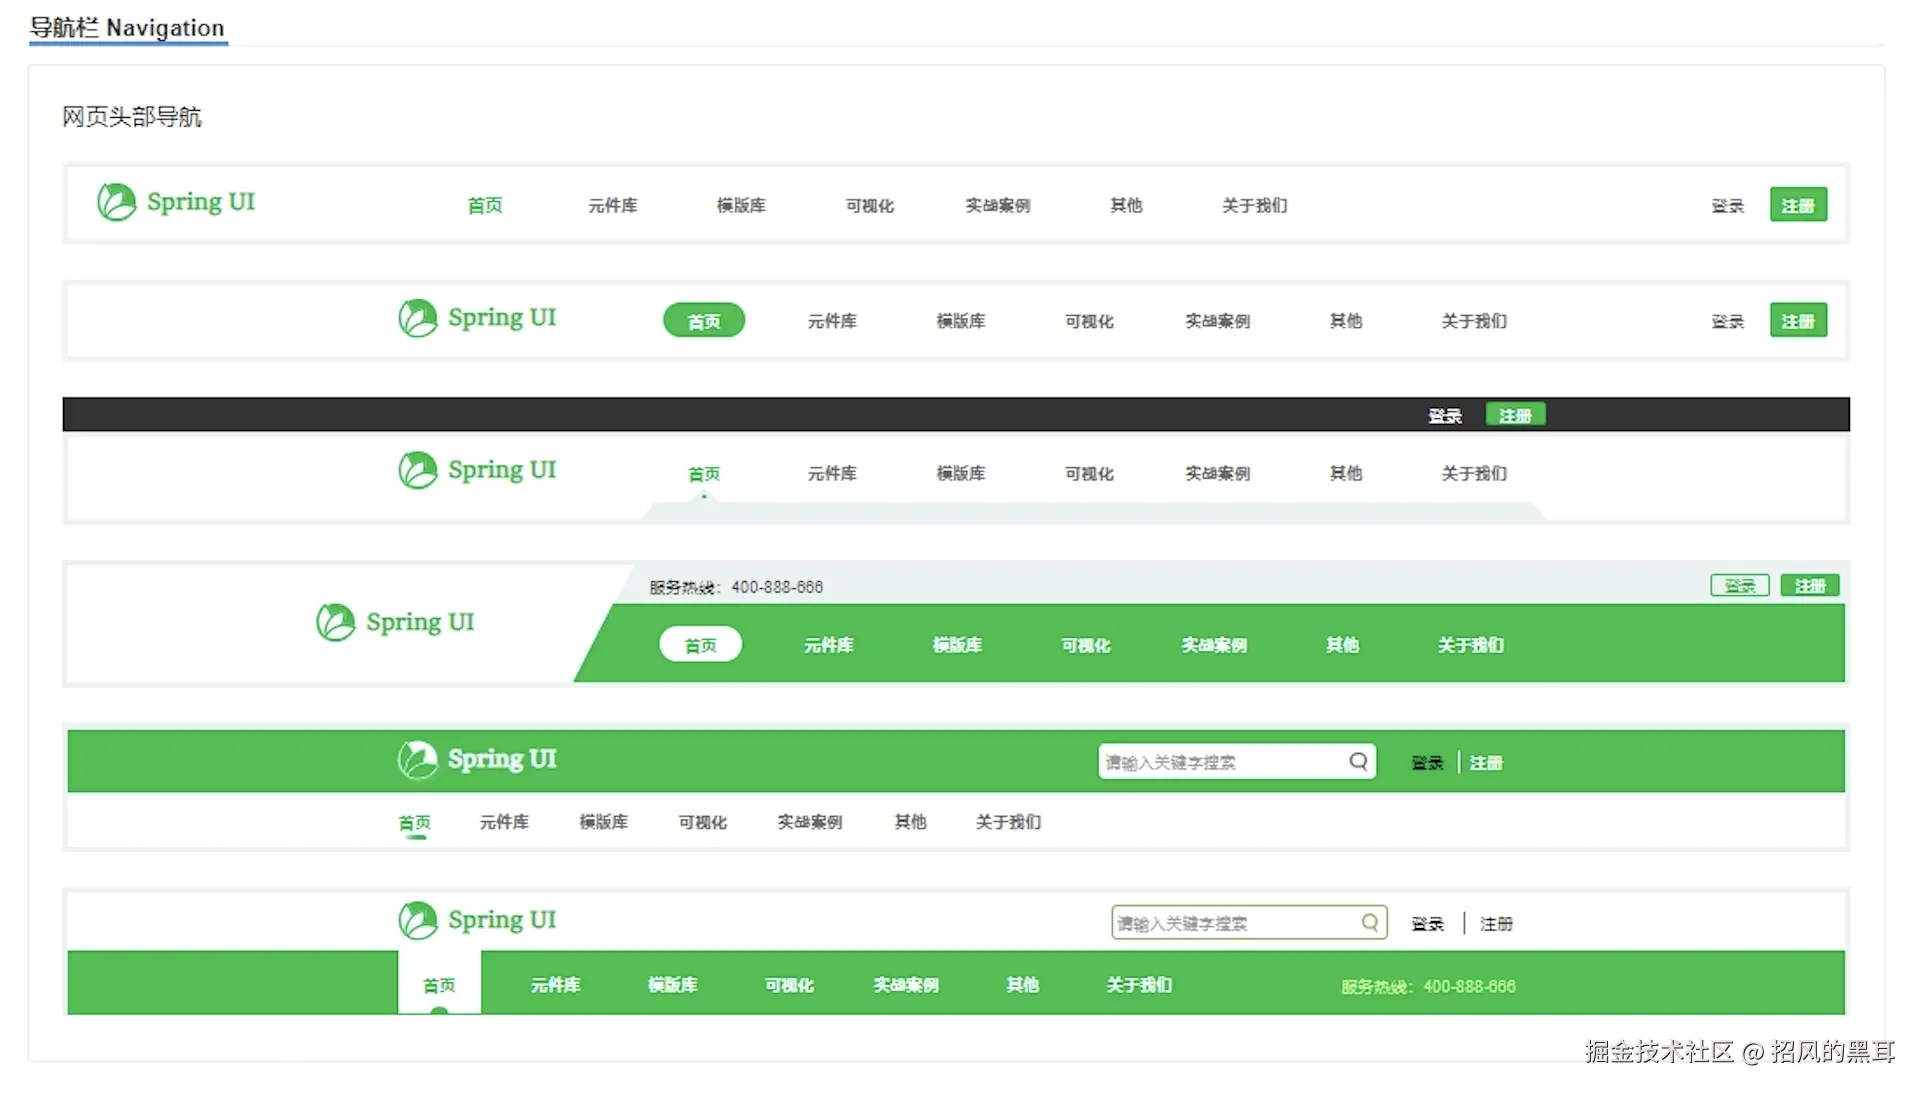Click the outlined 登录 button beside the hotline bar
Screen dimensions: 1924x1094
1740,586
